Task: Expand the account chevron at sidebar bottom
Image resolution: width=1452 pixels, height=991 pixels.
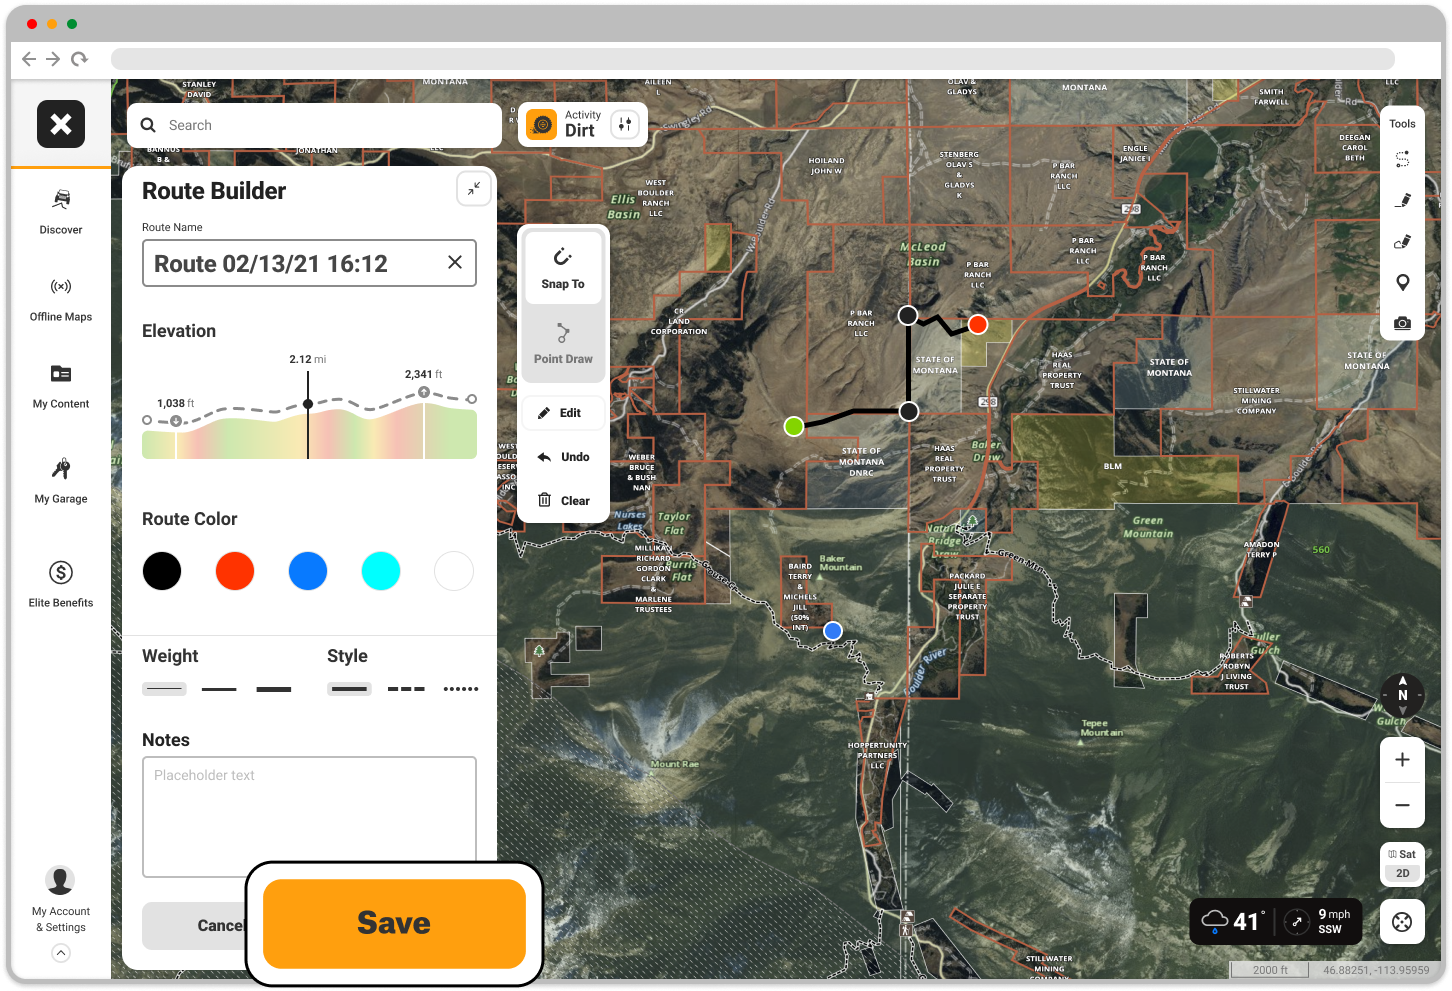Action: 61,953
